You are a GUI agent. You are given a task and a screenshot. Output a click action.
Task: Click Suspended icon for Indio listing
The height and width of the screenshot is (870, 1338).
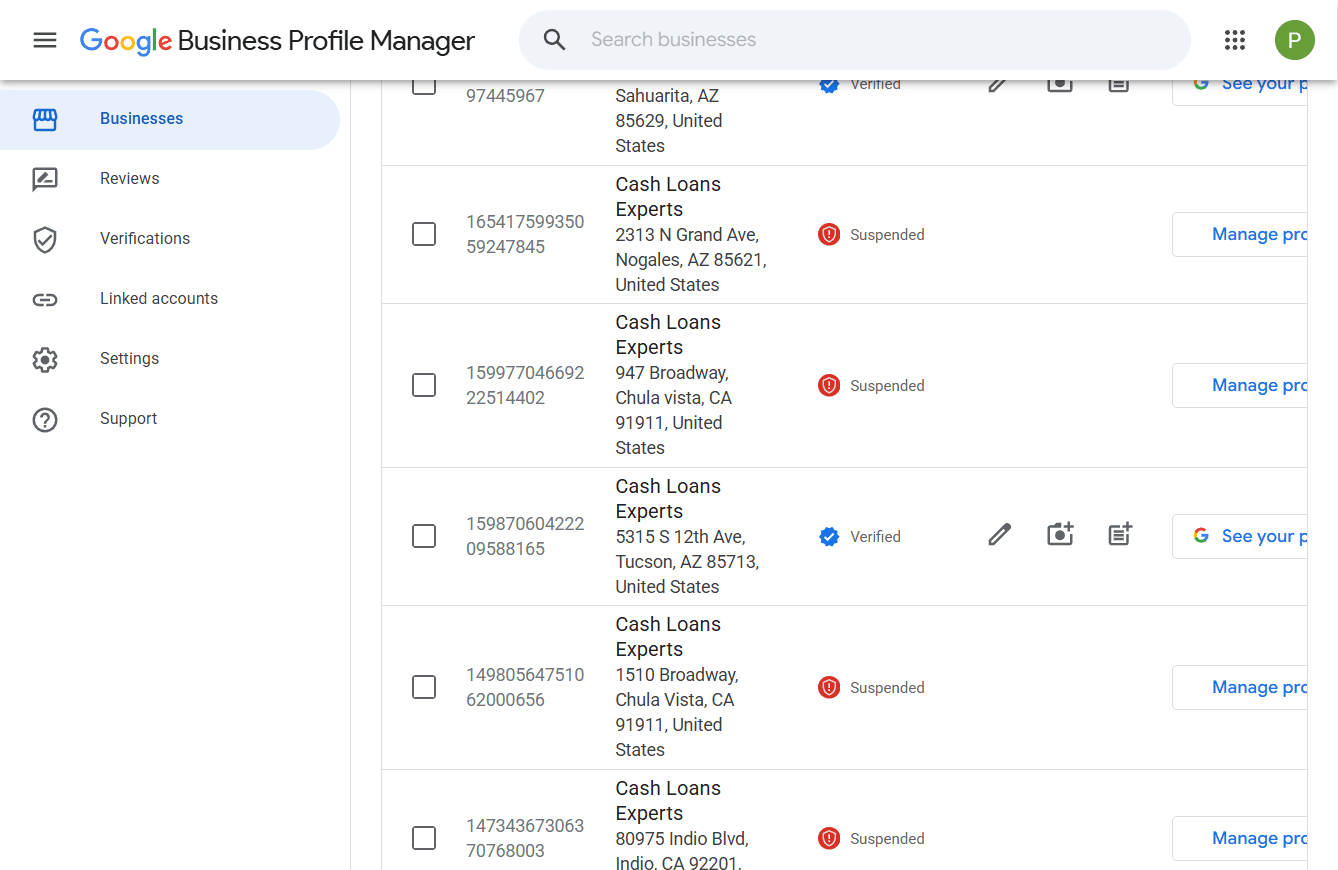[x=829, y=839]
